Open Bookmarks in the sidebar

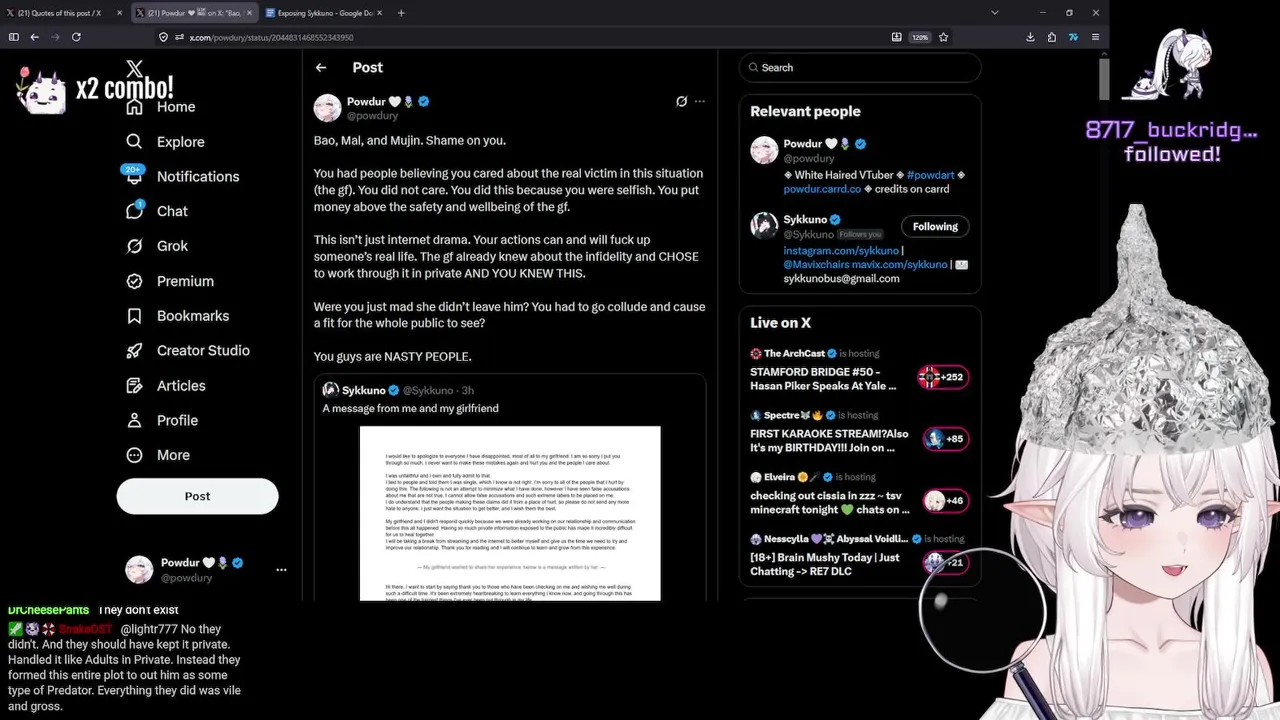178,316
